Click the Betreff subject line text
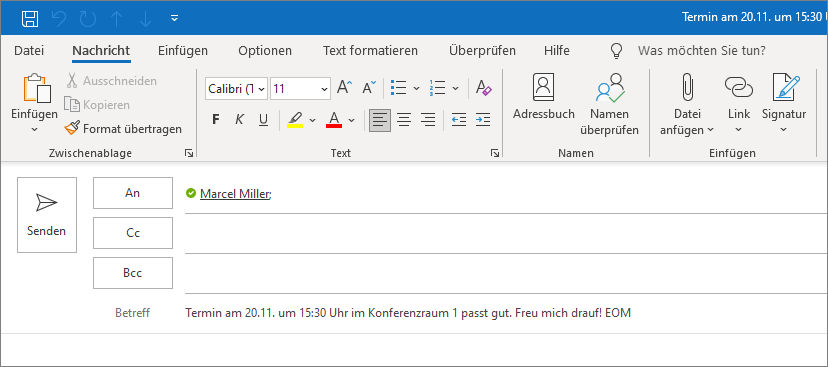 point(408,313)
